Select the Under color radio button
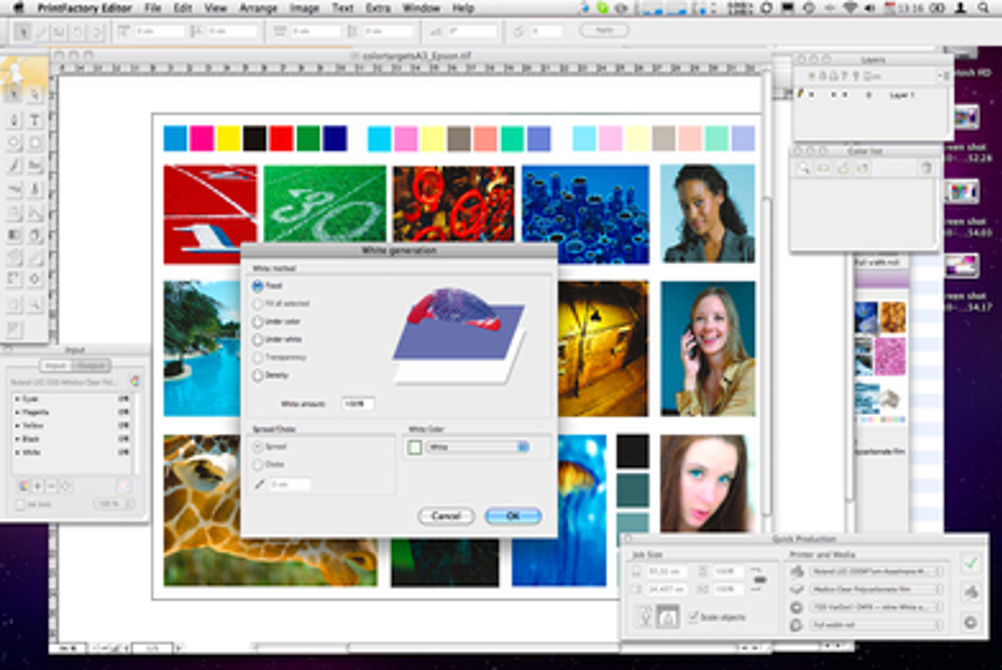Viewport: 1002px width, 670px height. [258, 322]
